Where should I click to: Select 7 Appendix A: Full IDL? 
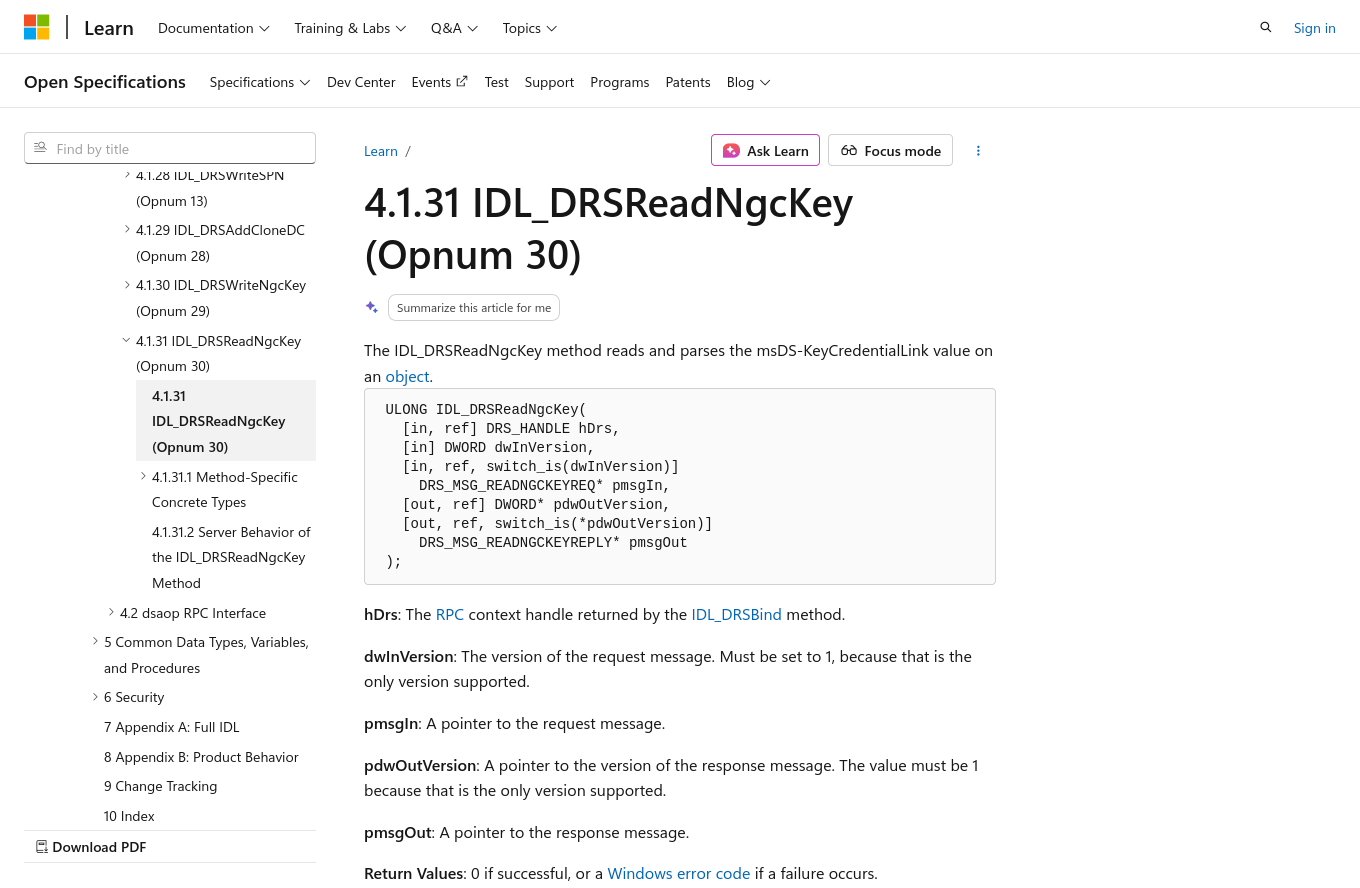pyautogui.click(x=171, y=727)
